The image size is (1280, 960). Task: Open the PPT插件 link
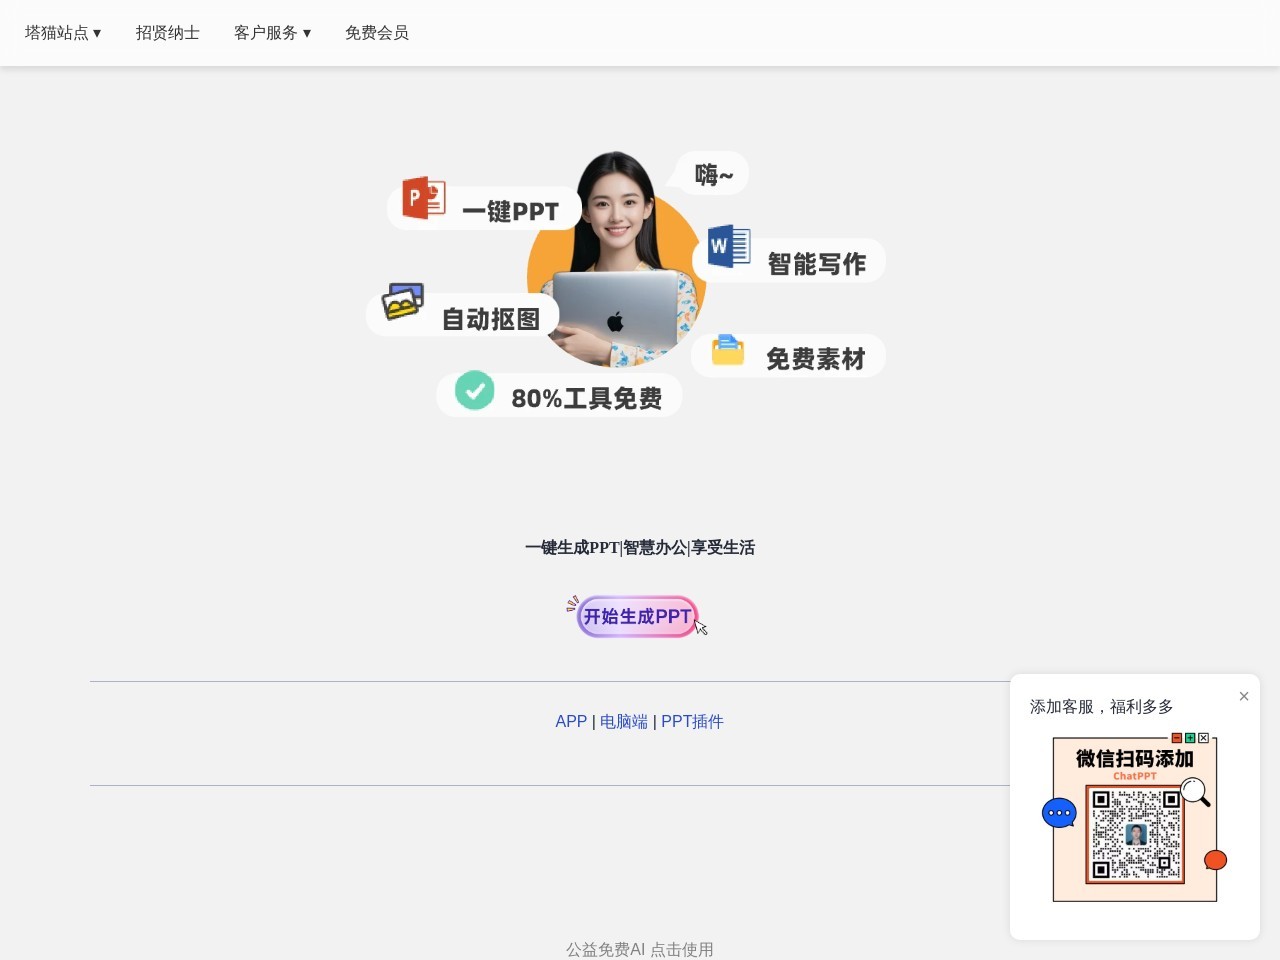(x=692, y=721)
